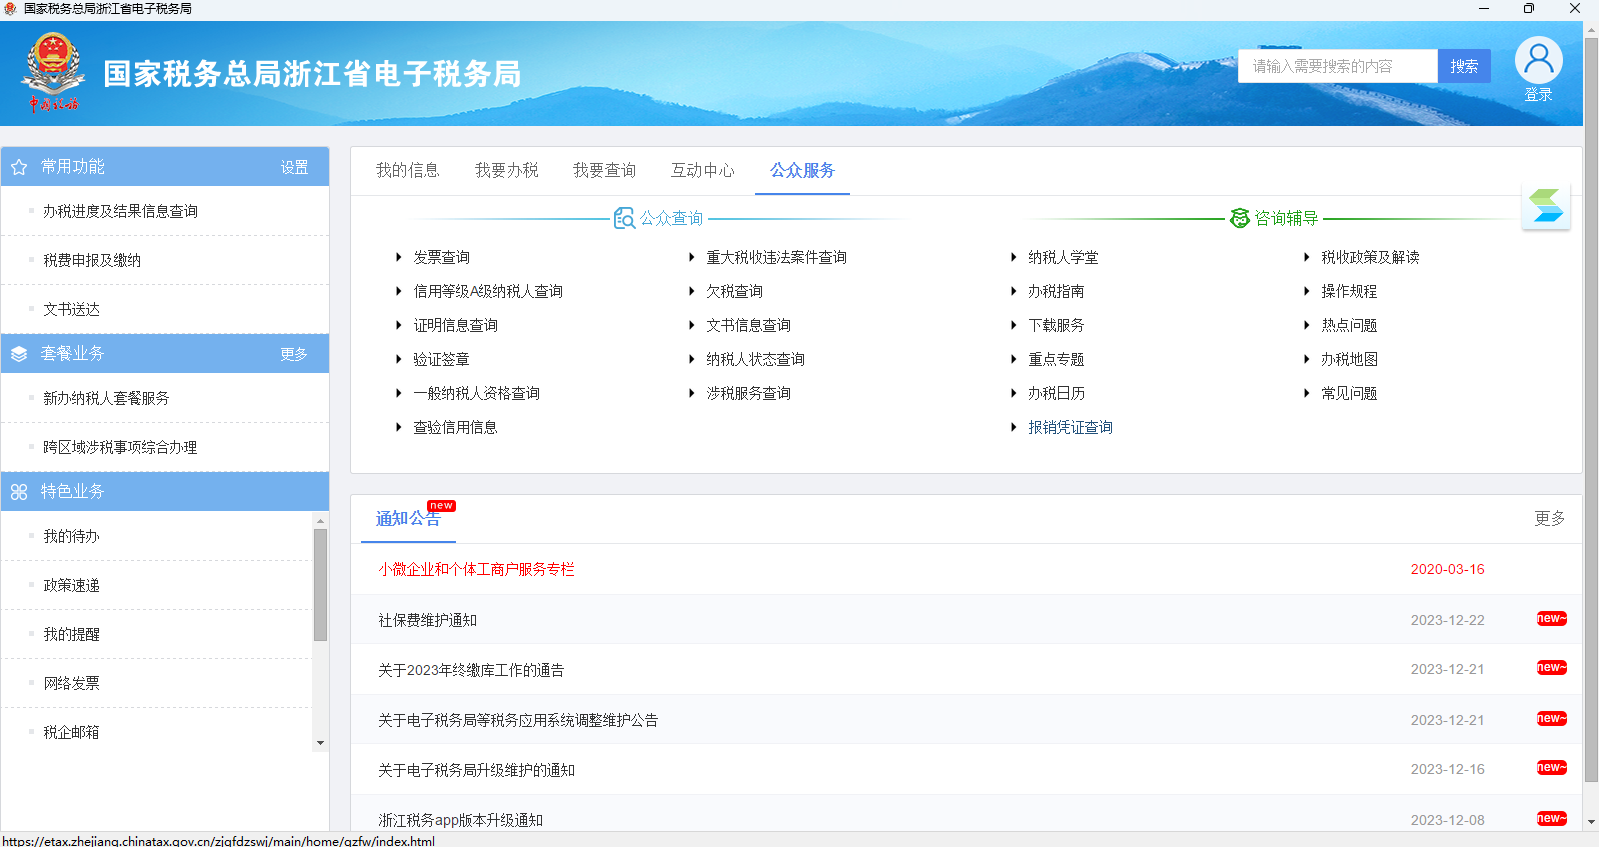The width and height of the screenshot is (1599, 847).
Task: Open 办税日历 link
Action: pyautogui.click(x=1056, y=393)
